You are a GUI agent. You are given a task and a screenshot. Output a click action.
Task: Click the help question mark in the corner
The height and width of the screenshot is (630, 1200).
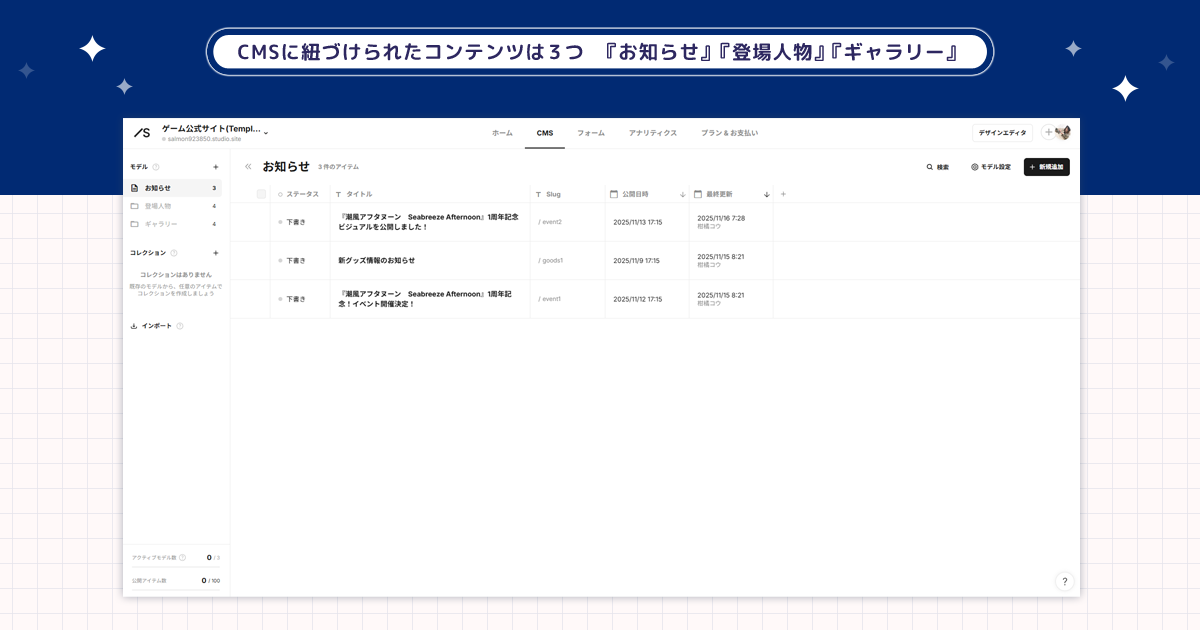click(x=1064, y=582)
